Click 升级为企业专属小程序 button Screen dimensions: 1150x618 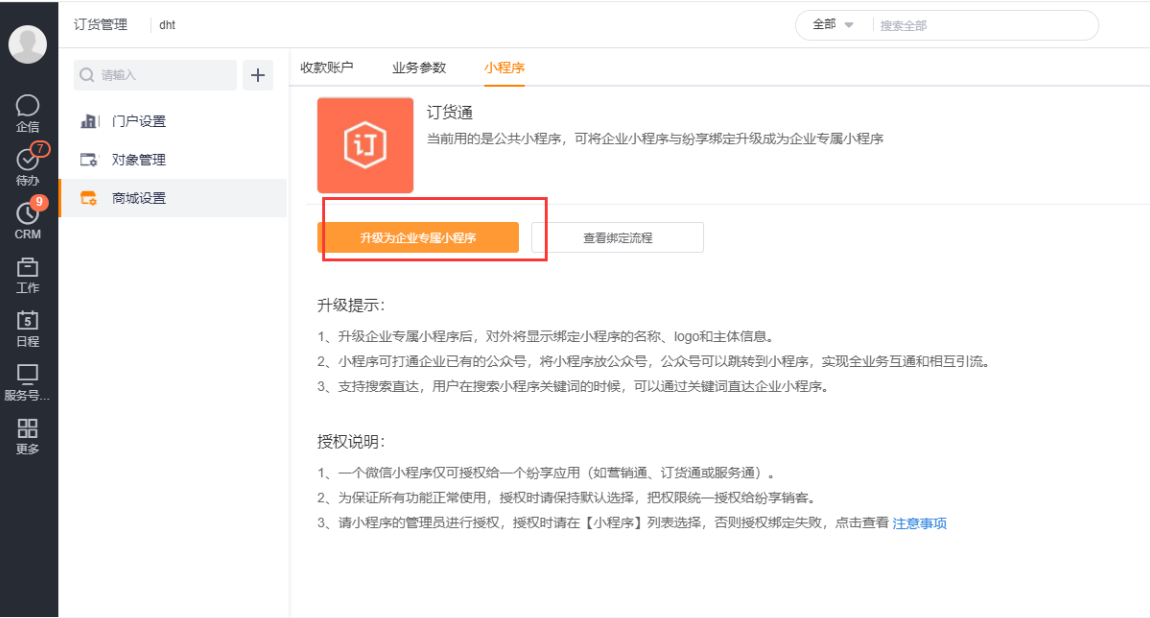pyautogui.click(x=418, y=238)
